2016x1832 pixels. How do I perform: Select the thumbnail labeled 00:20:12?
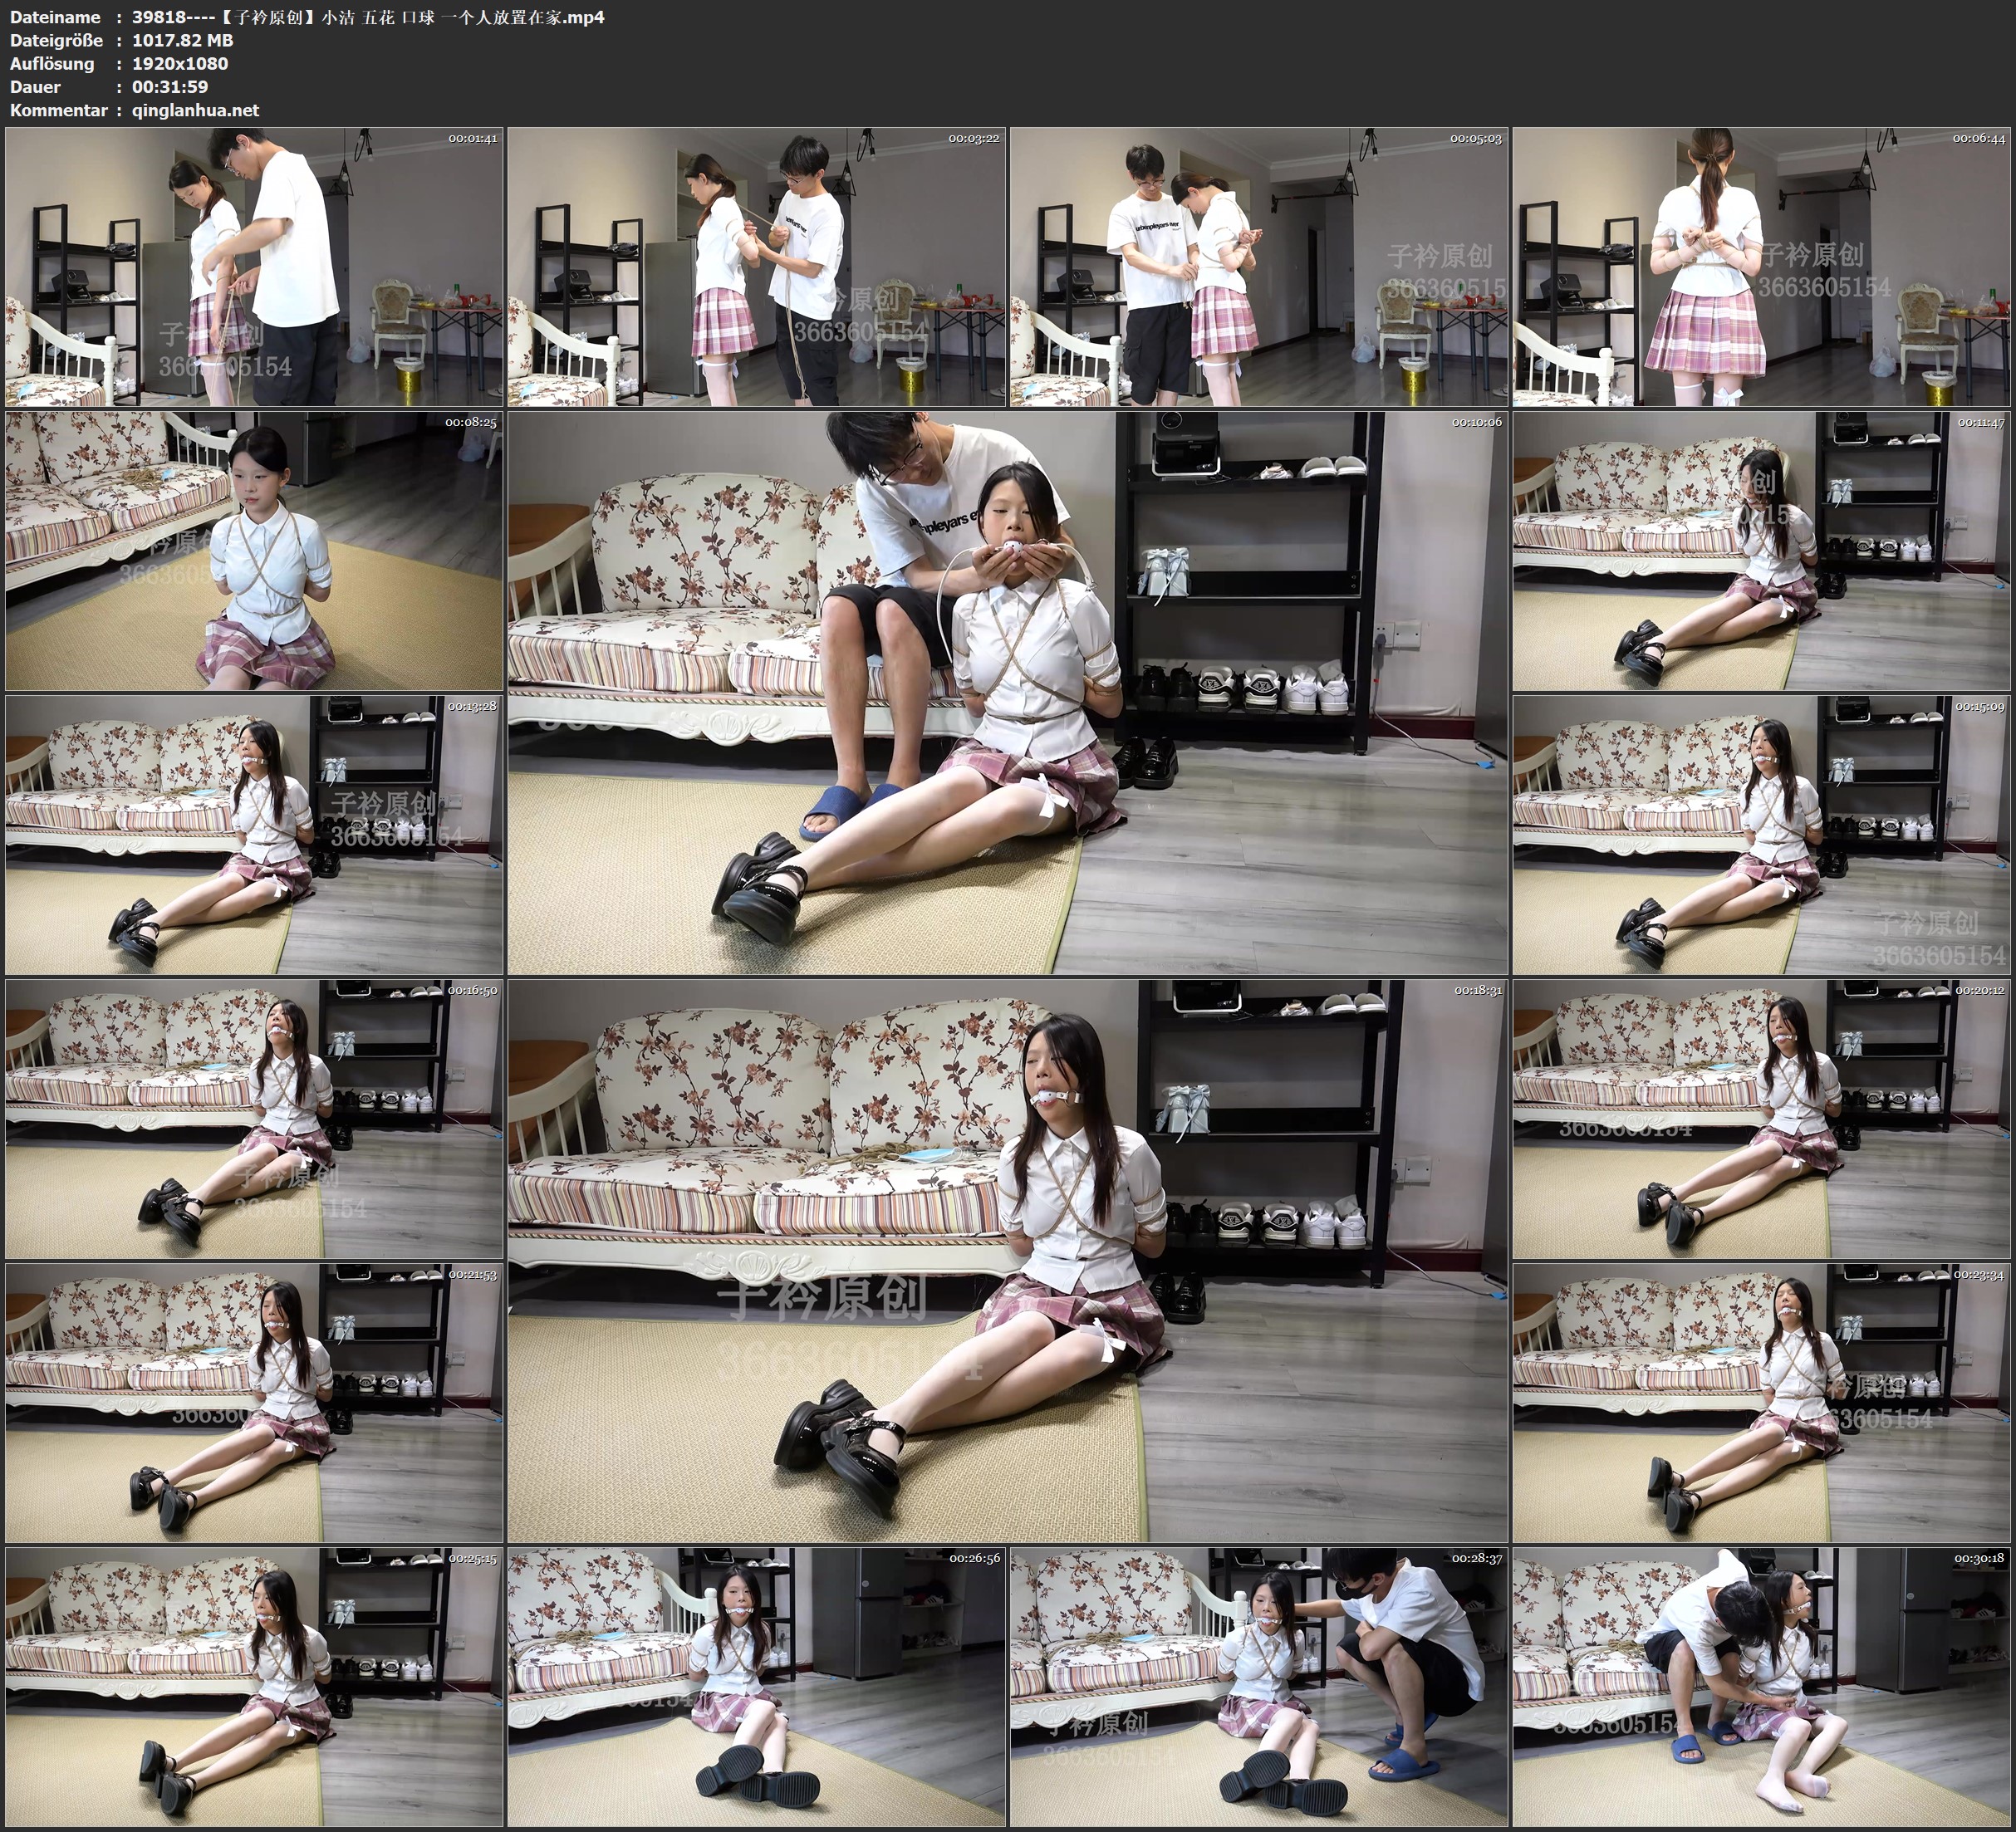1761,1118
